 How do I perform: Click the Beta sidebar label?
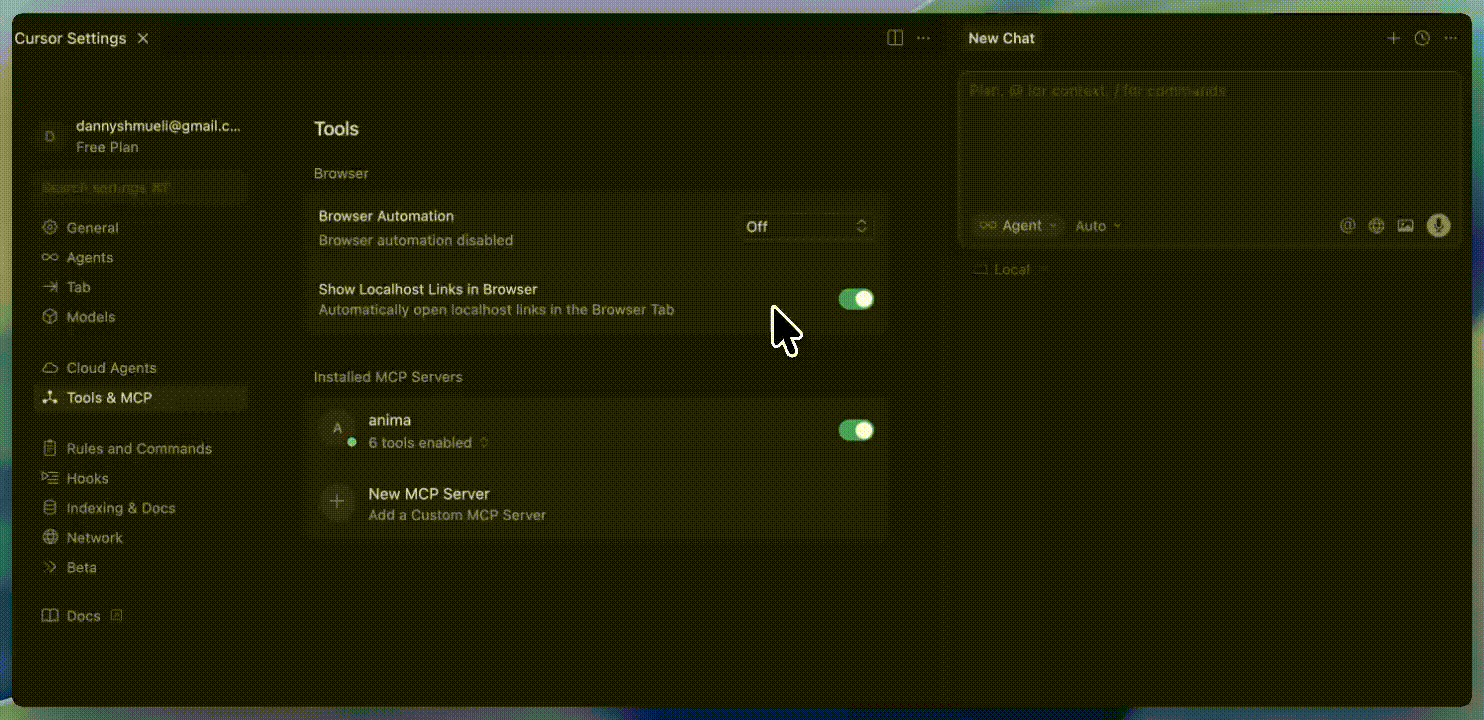pos(82,567)
